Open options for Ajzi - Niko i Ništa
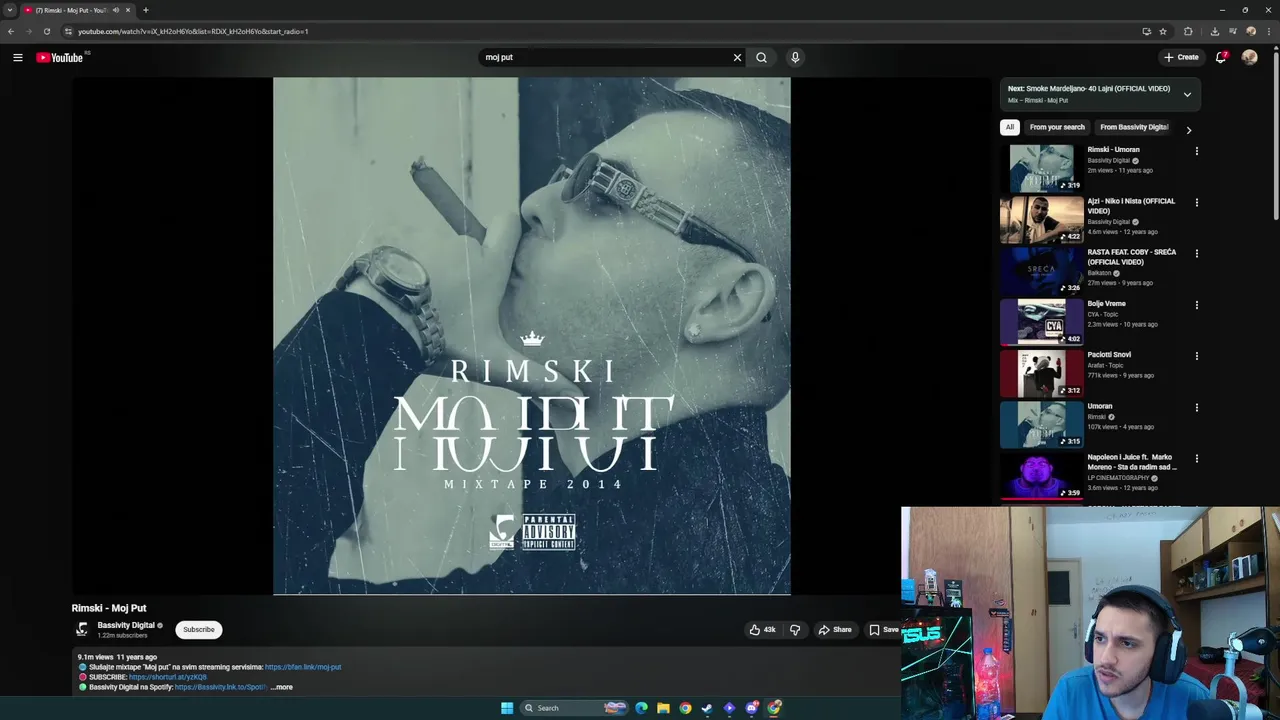 click(x=1196, y=202)
